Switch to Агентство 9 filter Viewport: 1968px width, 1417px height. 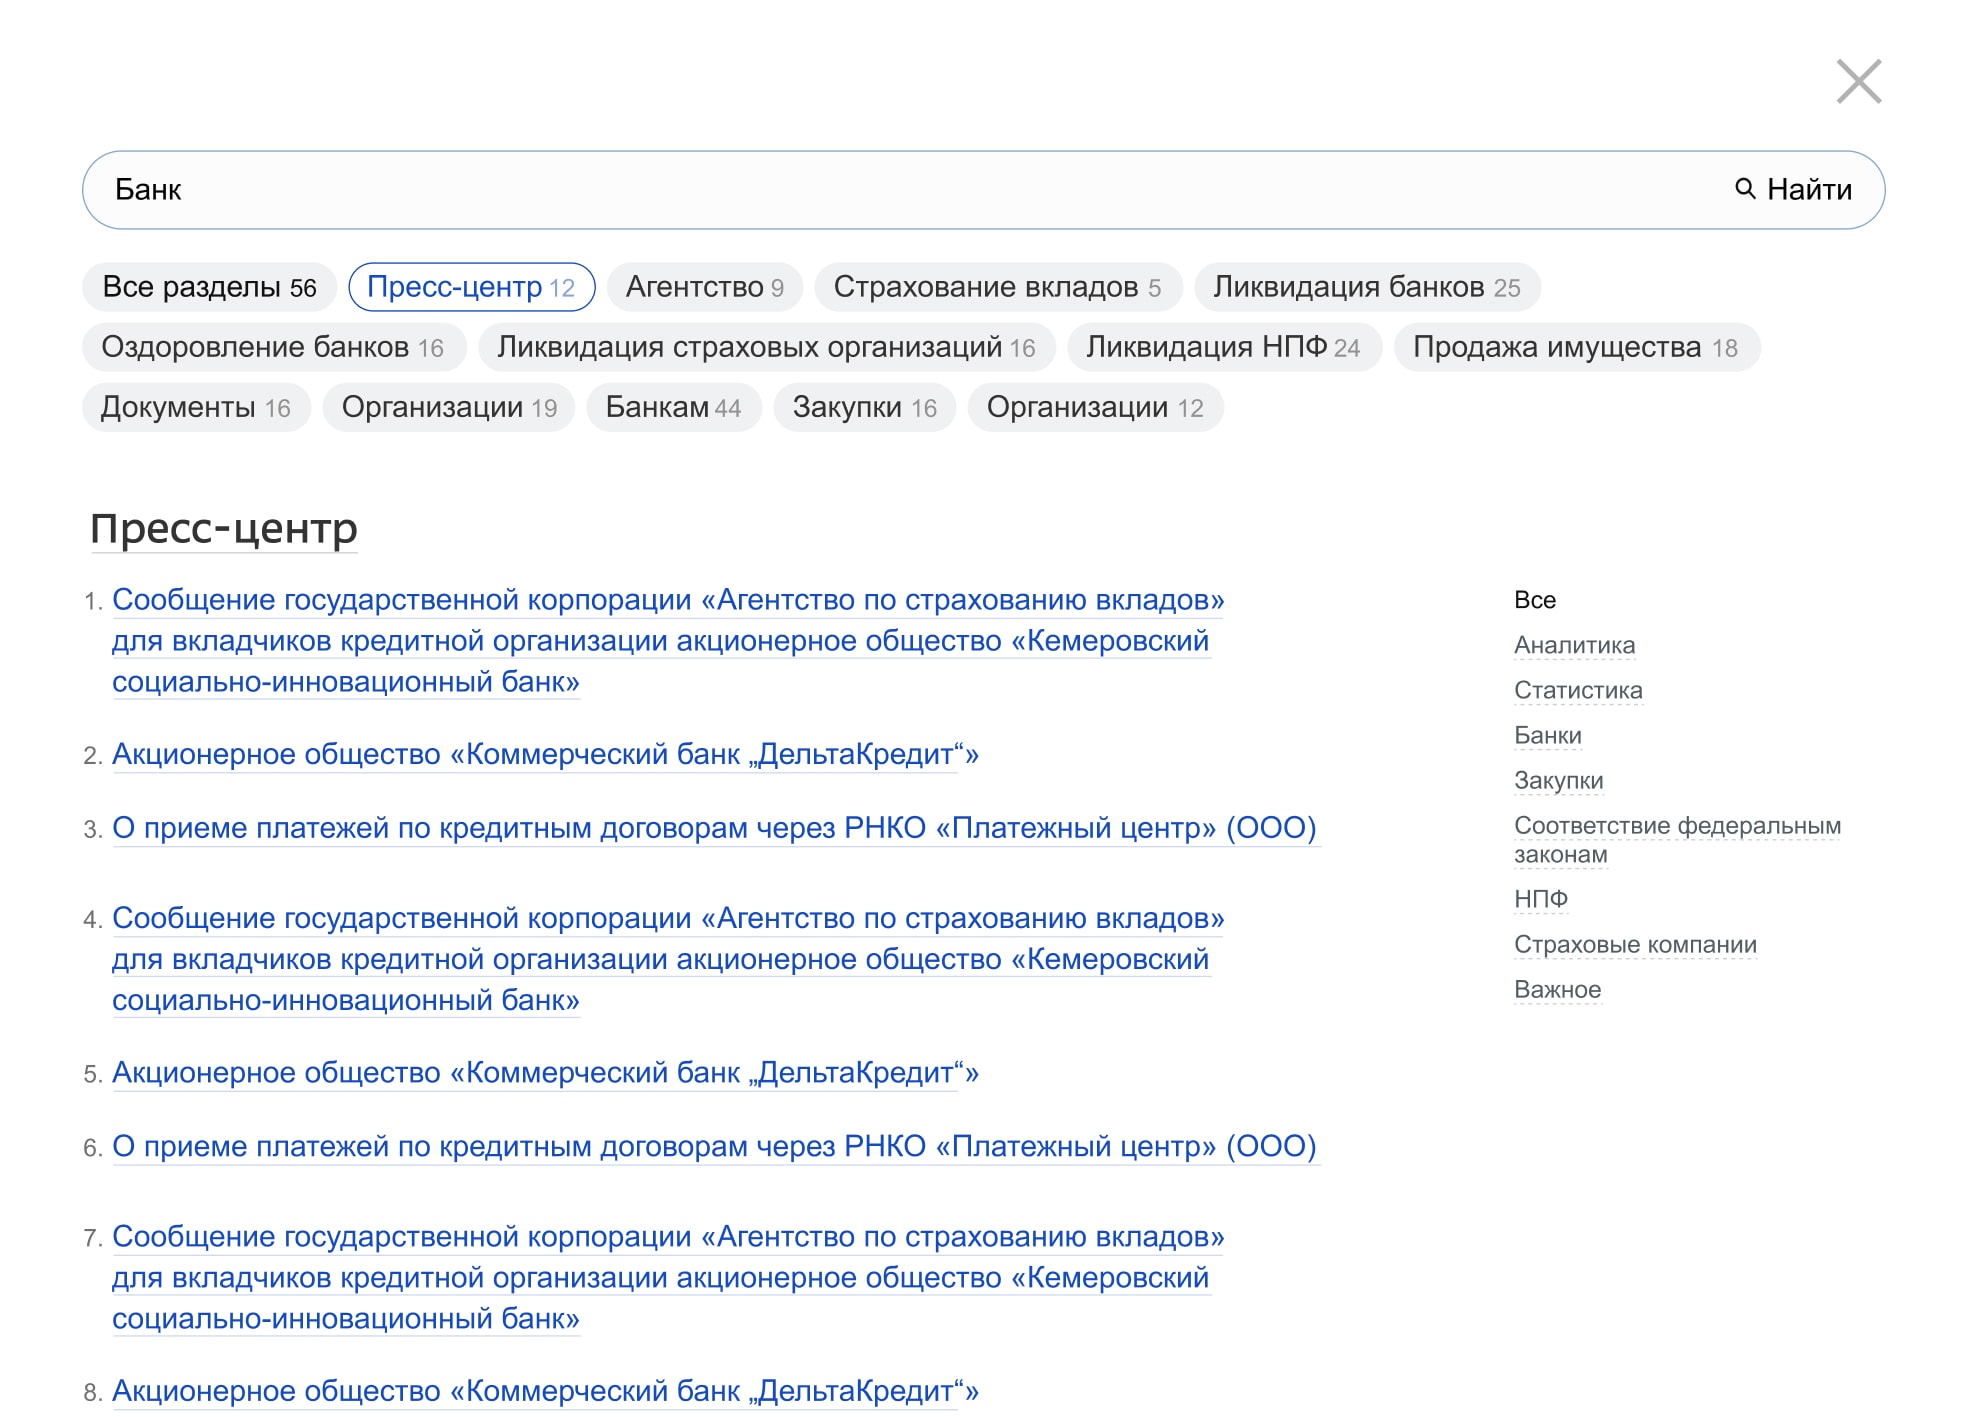pyautogui.click(x=704, y=288)
